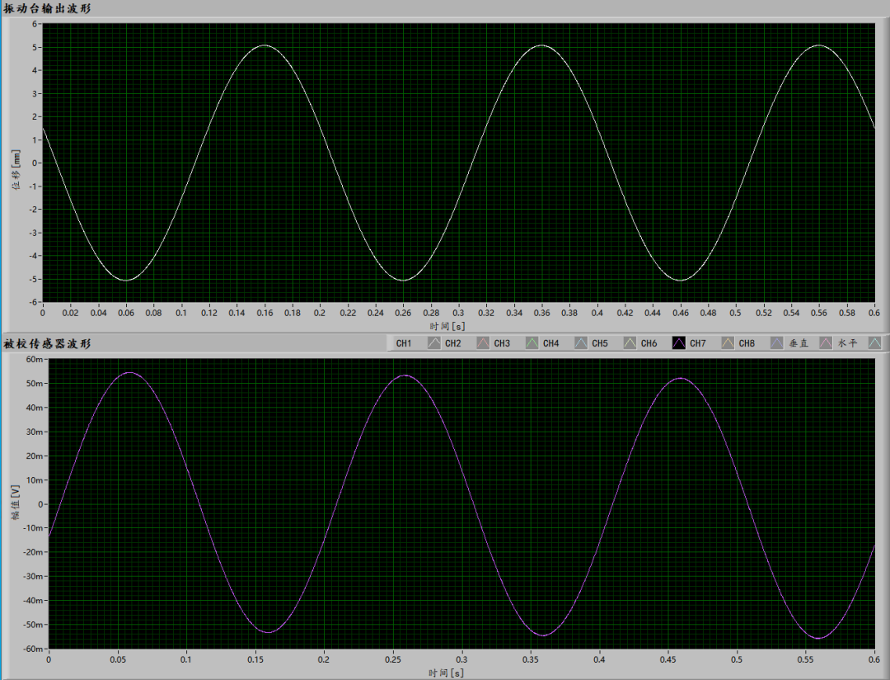
Task: Click the 幅值[V] Y-axis label
Action: (x=15, y=502)
